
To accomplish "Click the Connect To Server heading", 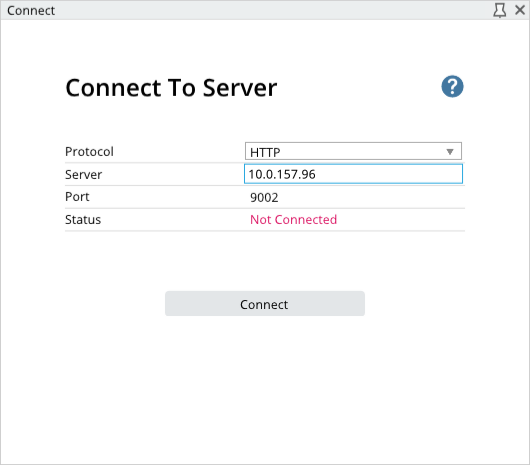I will 171,88.
